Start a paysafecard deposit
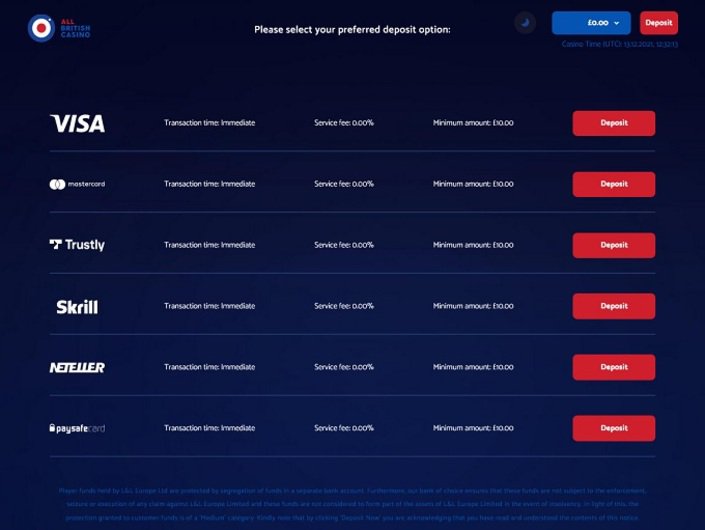Screen dimensions: 705x530 (613, 428)
